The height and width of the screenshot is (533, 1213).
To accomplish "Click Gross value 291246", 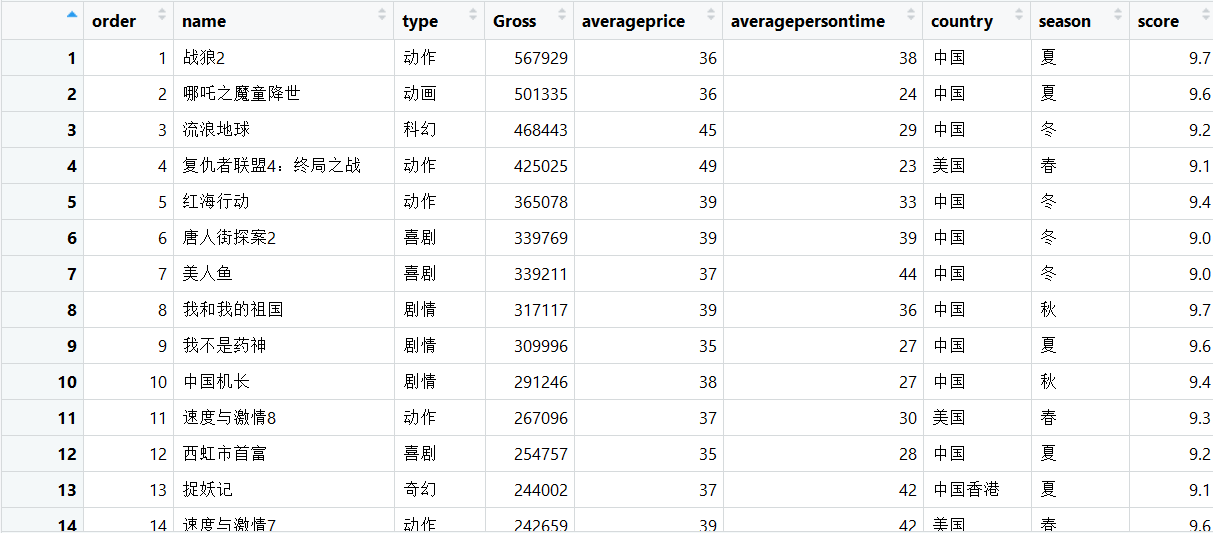I will (x=541, y=382).
